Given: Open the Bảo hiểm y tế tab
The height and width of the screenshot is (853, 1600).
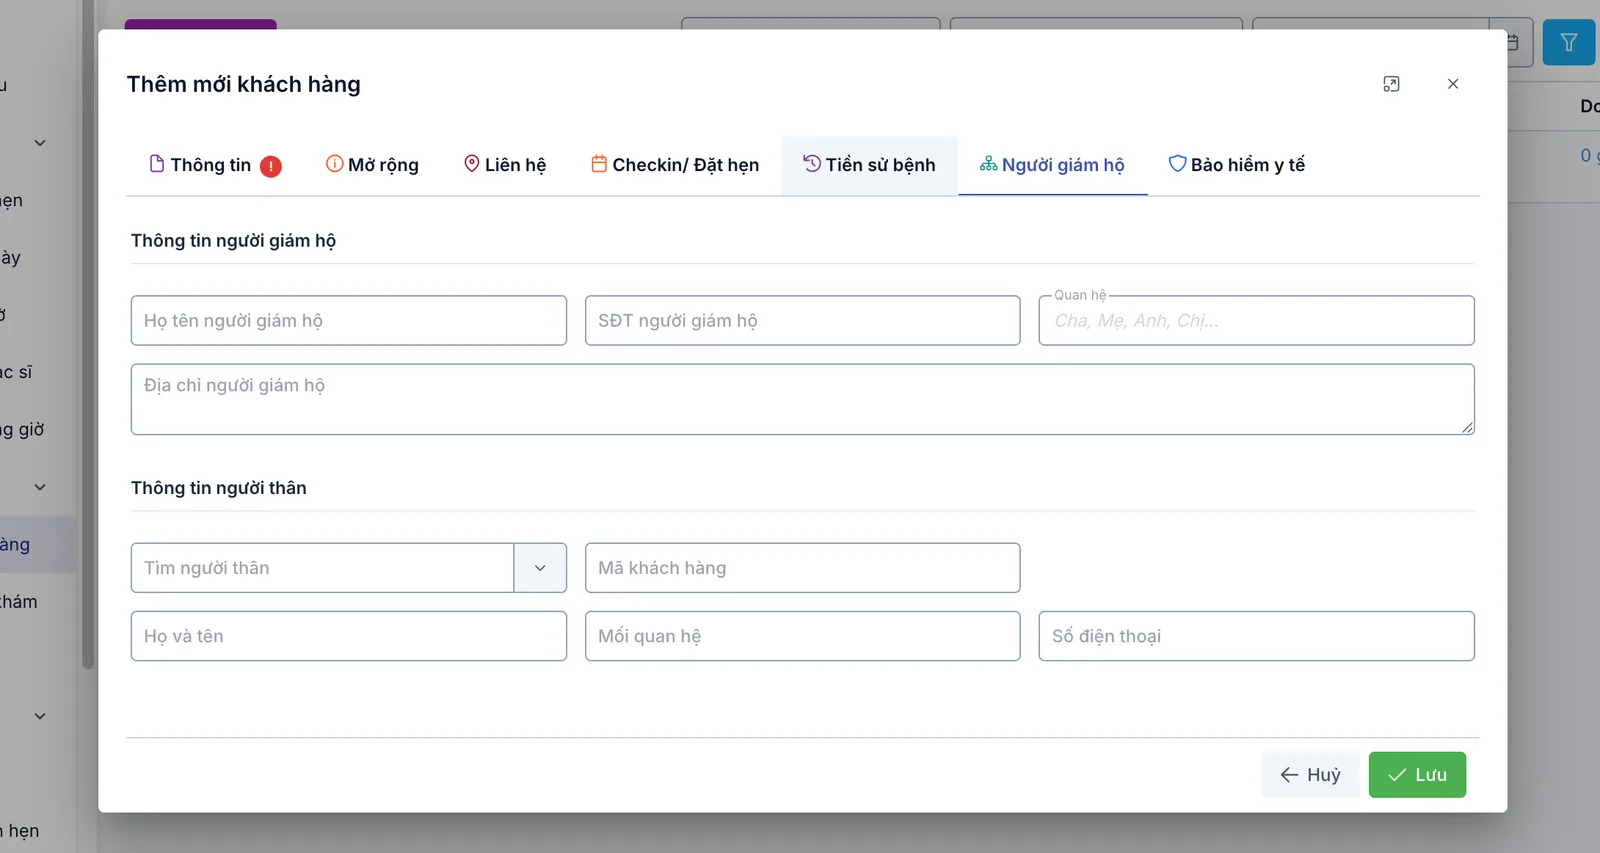Looking at the screenshot, I should (1238, 165).
